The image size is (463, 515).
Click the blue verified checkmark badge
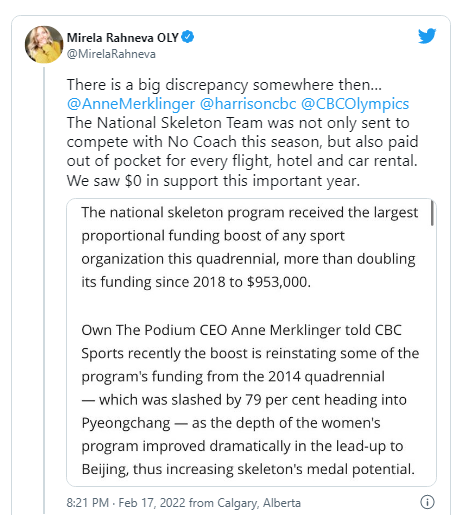188,37
